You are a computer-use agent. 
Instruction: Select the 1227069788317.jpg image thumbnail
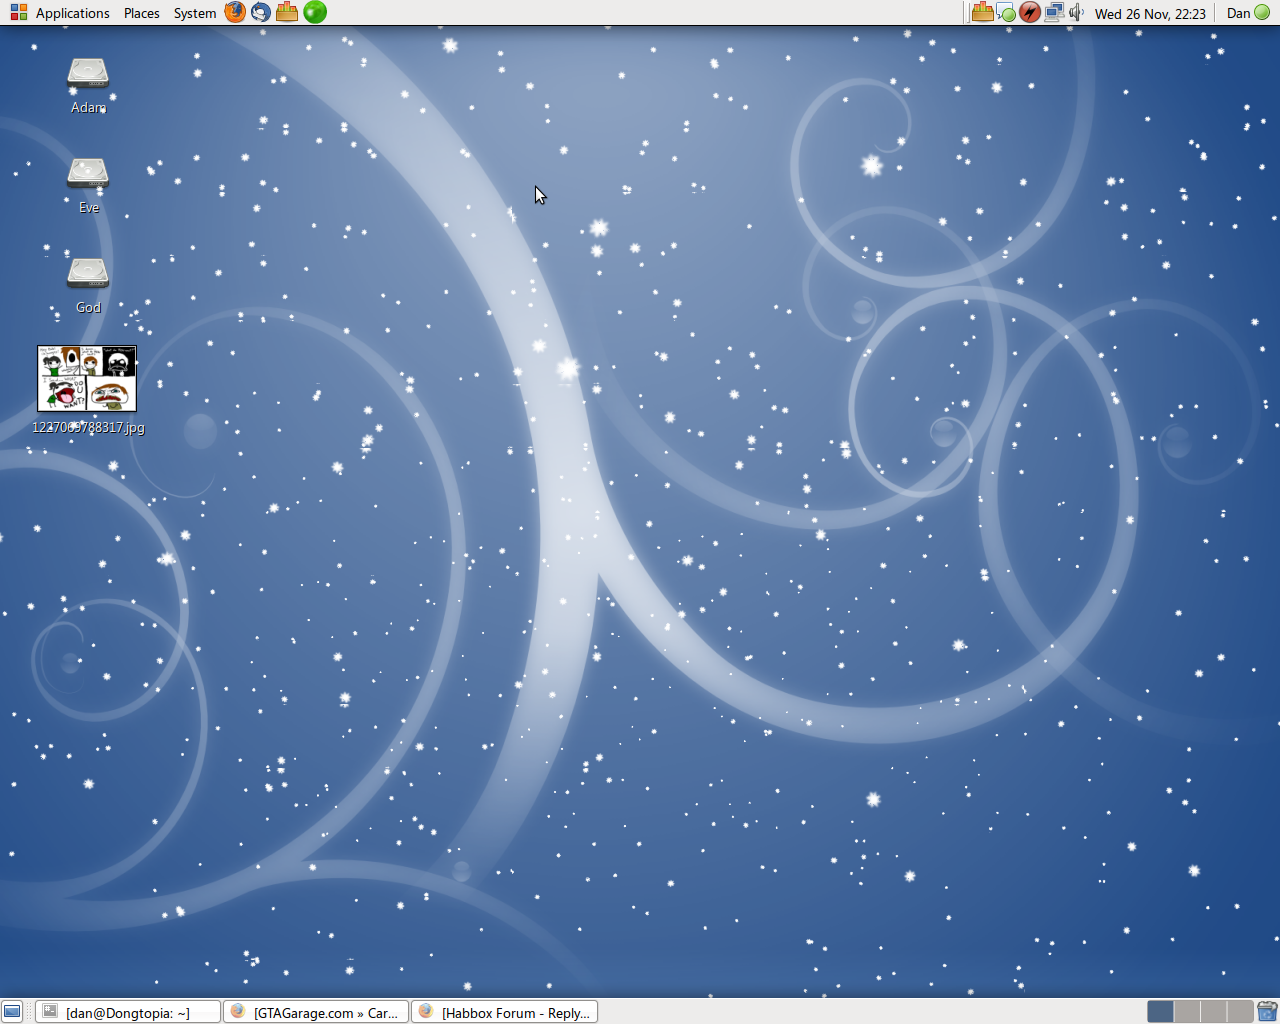tap(87, 379)
